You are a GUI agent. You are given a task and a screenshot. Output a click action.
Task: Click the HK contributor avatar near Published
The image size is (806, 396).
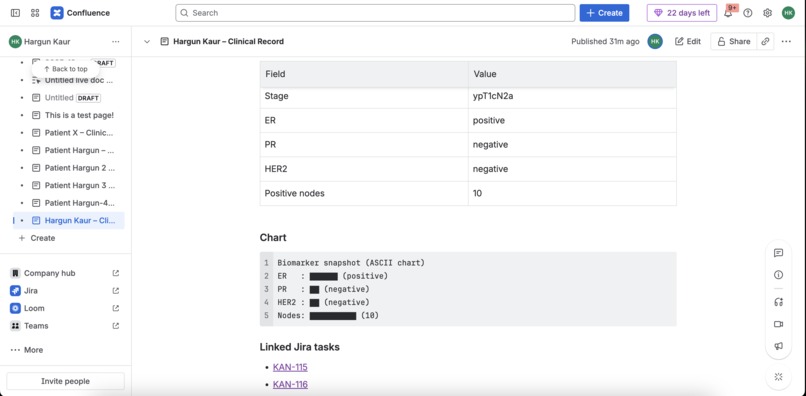click(654, 42)
